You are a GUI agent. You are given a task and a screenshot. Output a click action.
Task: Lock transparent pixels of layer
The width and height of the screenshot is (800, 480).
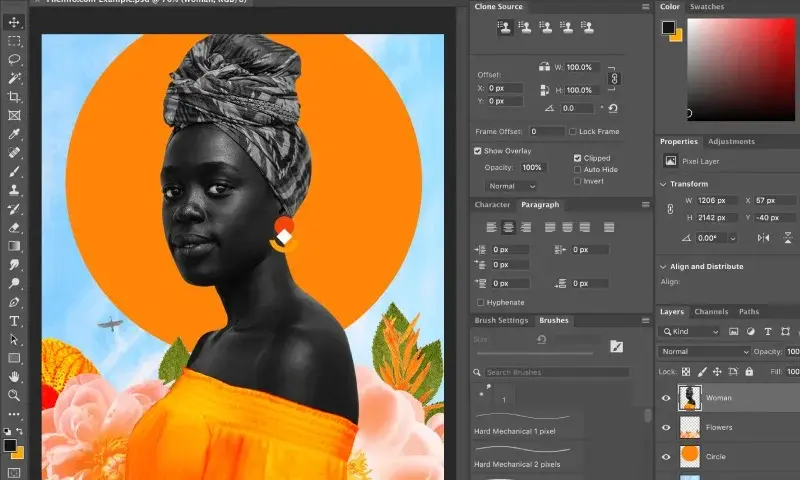(686, 372)
